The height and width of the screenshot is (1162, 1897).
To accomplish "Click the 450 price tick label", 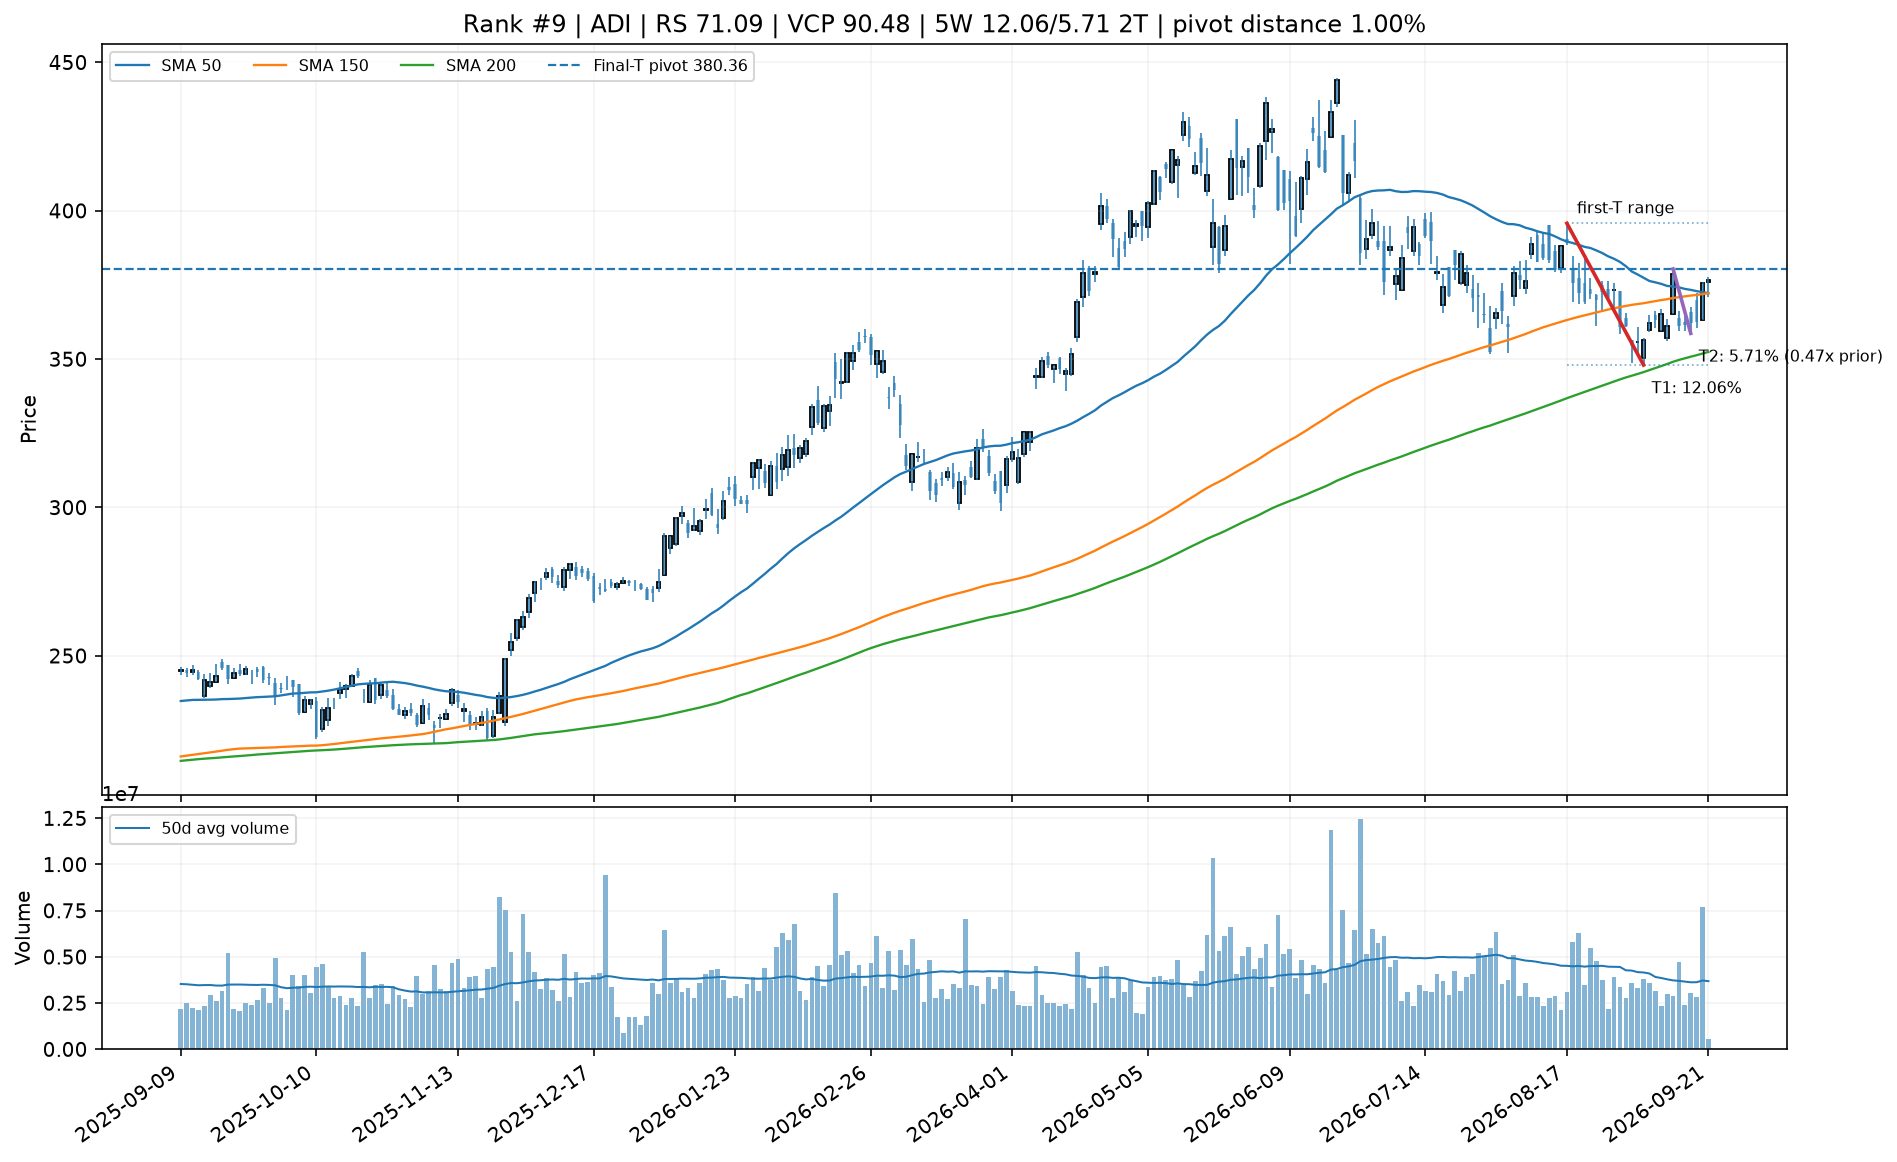I will (x=69, y=63).
